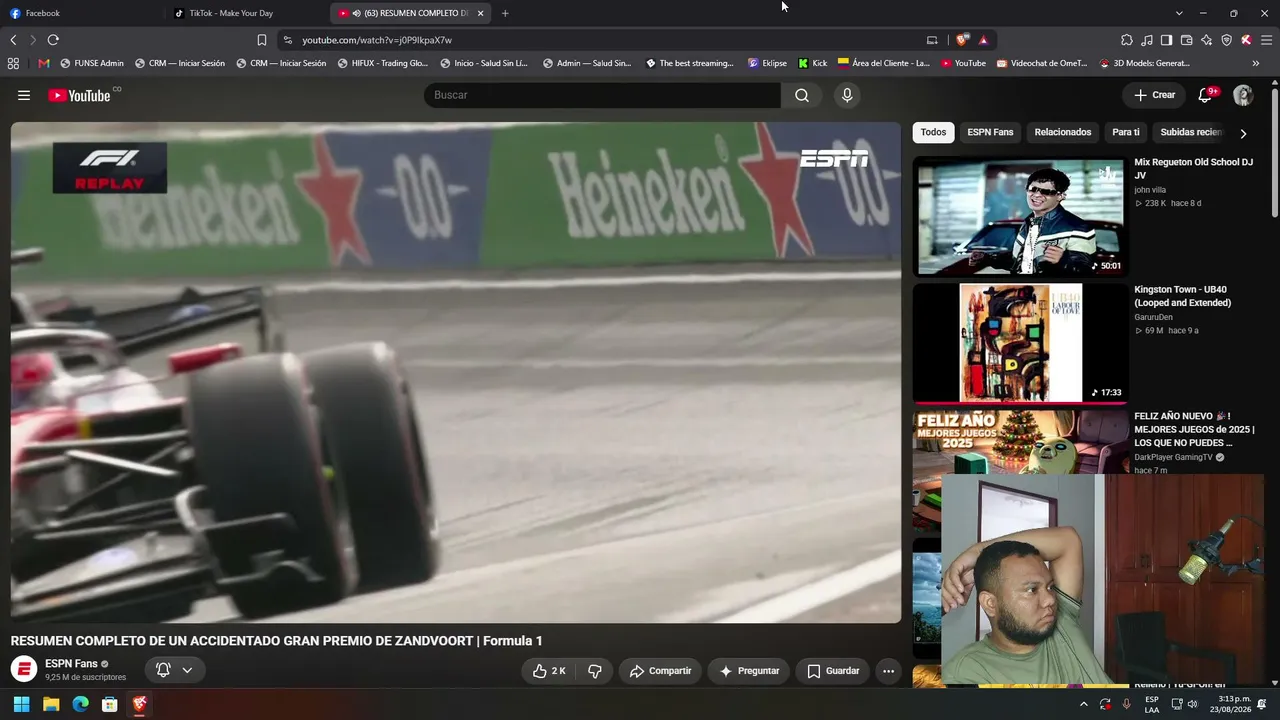Open the Windows Start menu

point(21,704)
